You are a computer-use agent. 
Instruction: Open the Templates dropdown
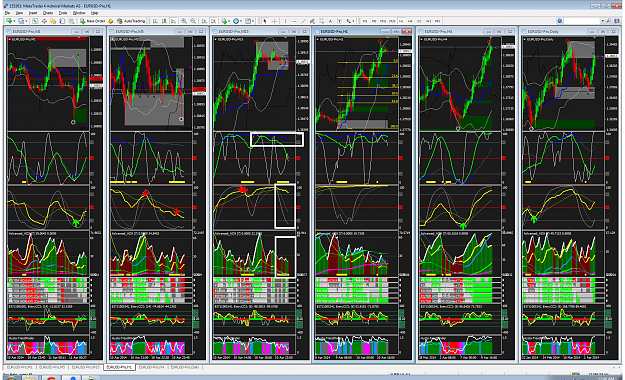click(249, 21)
